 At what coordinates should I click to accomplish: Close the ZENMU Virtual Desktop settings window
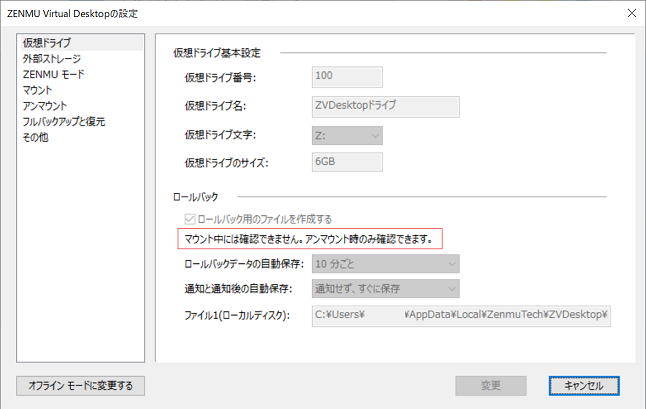[x=629, y=13]
